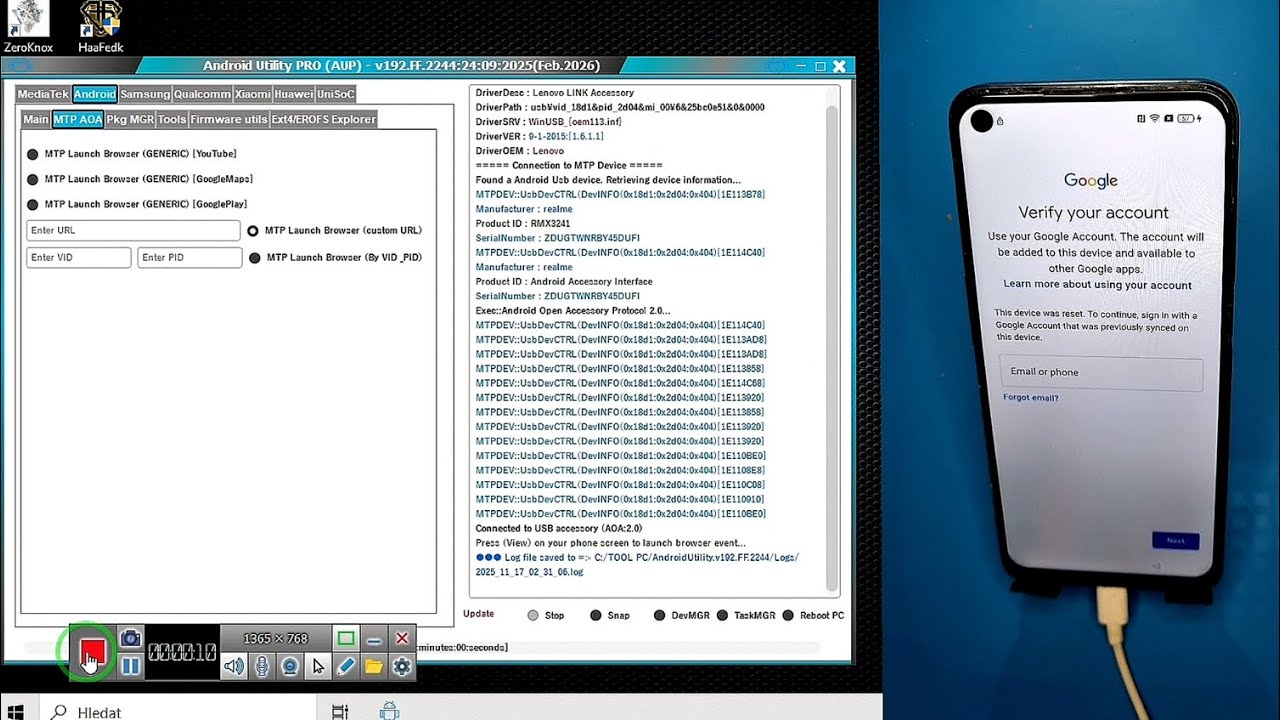1280x720 pixels.
Task: Open the recorder drawing pencil tool
Action: 346,666
